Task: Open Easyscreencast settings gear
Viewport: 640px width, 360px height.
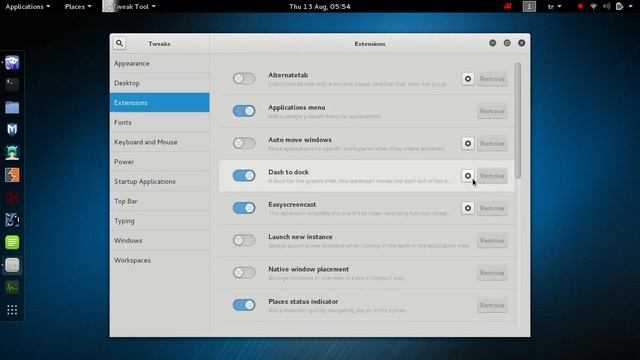Action: point(468,208)
